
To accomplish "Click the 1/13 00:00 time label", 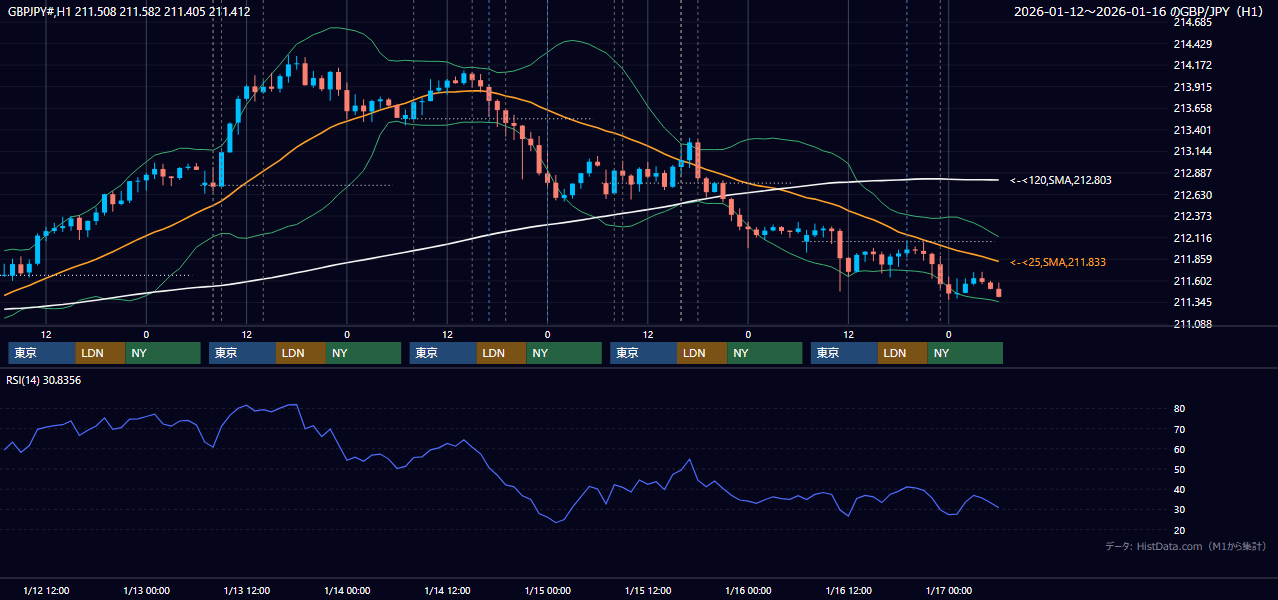I will pyautogui.click(x=146, y=591).
